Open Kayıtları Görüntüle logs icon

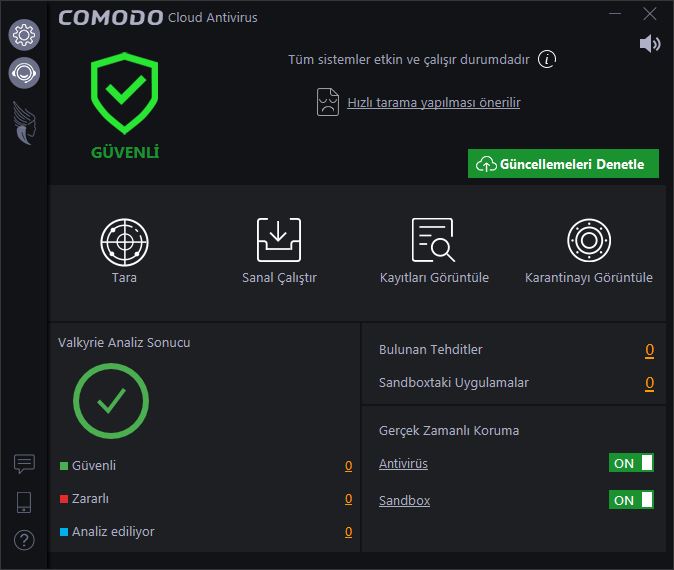point(433,240)
